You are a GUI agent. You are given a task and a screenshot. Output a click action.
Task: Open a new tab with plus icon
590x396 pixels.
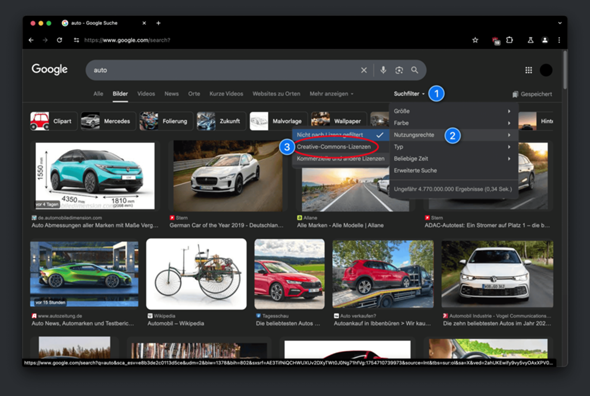click(x=158, y=23)
